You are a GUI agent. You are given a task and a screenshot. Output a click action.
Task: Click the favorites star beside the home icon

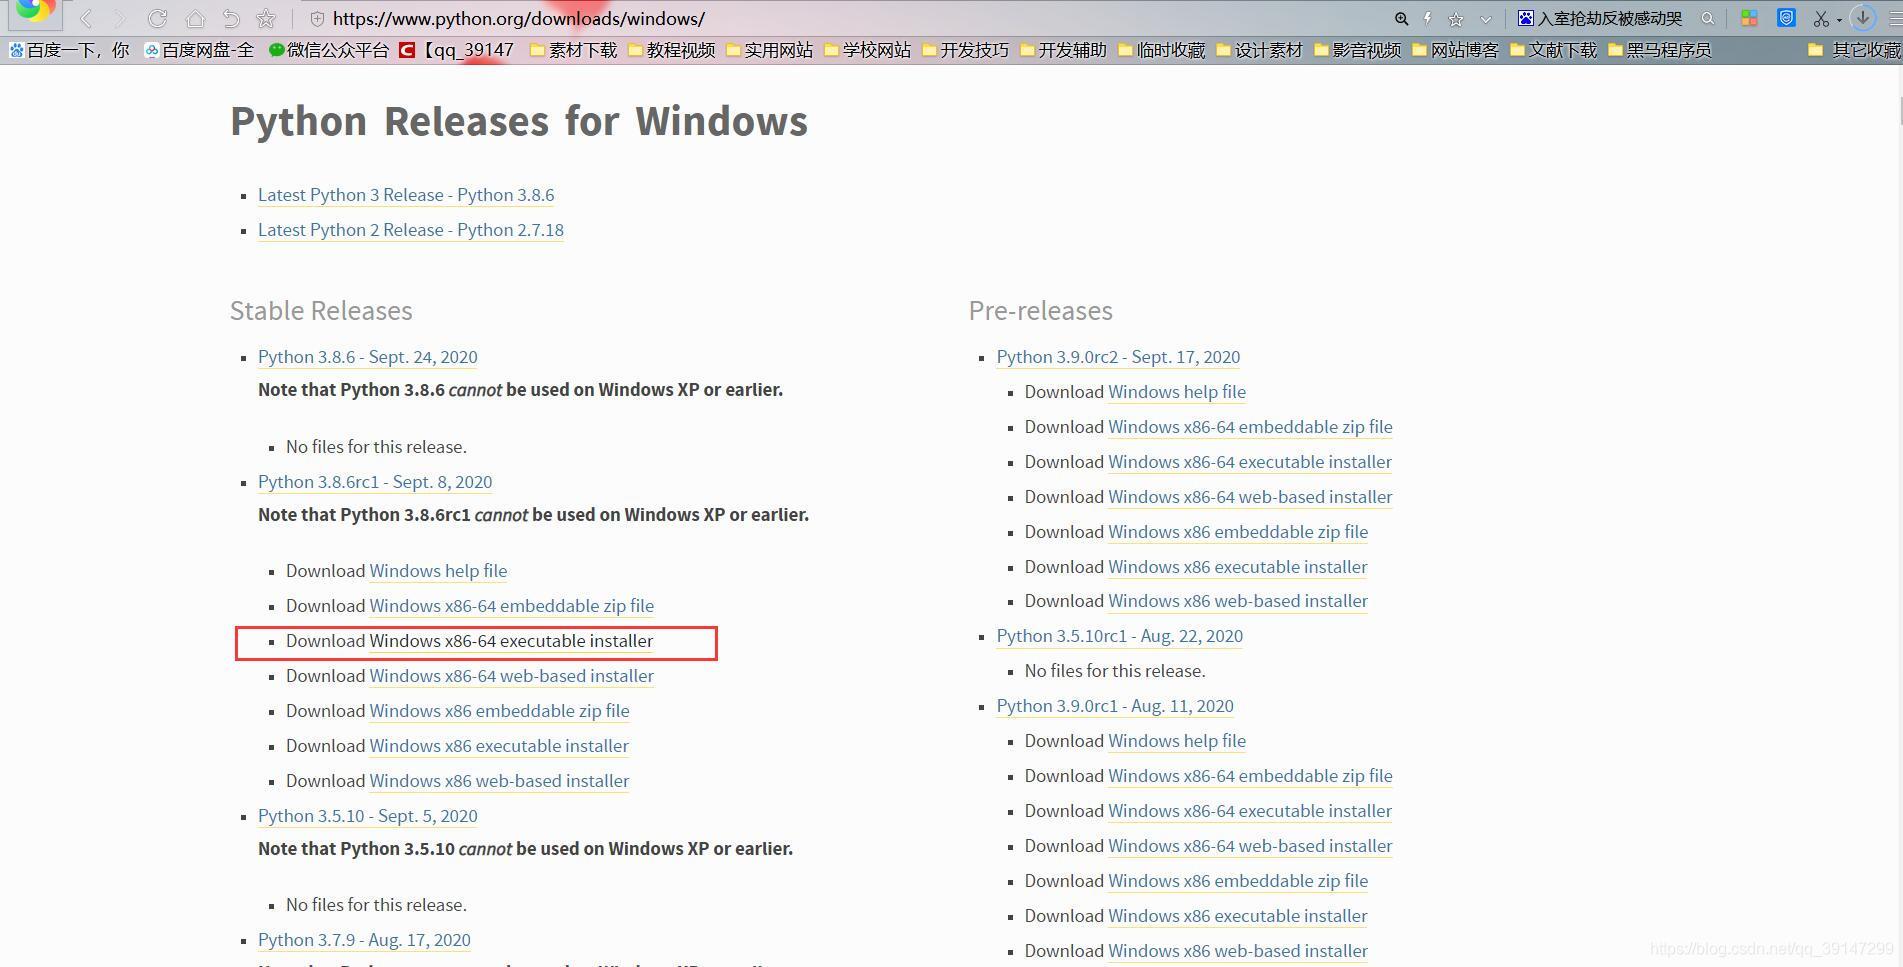pyautogui.click(x=266, y=19)
